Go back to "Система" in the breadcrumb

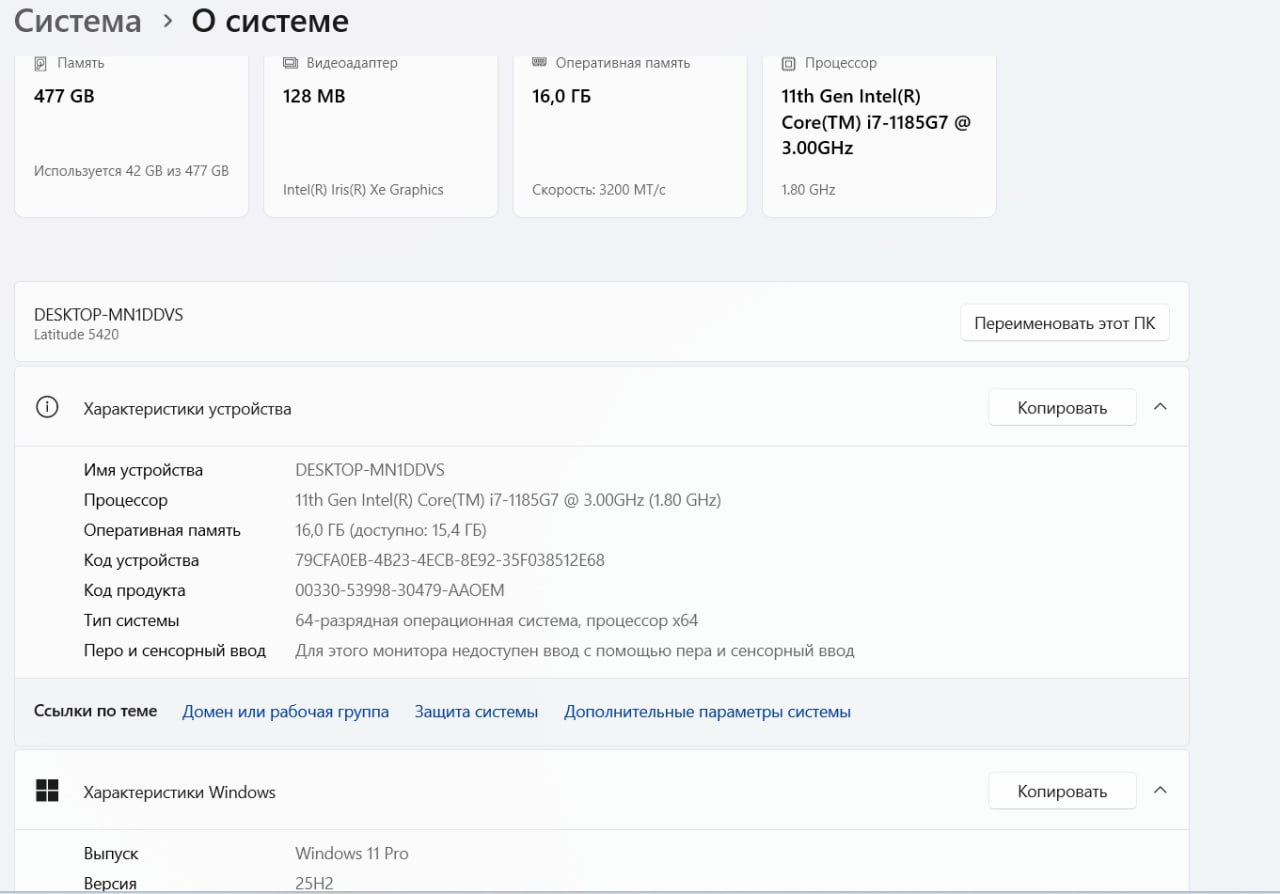click(78, 20)
